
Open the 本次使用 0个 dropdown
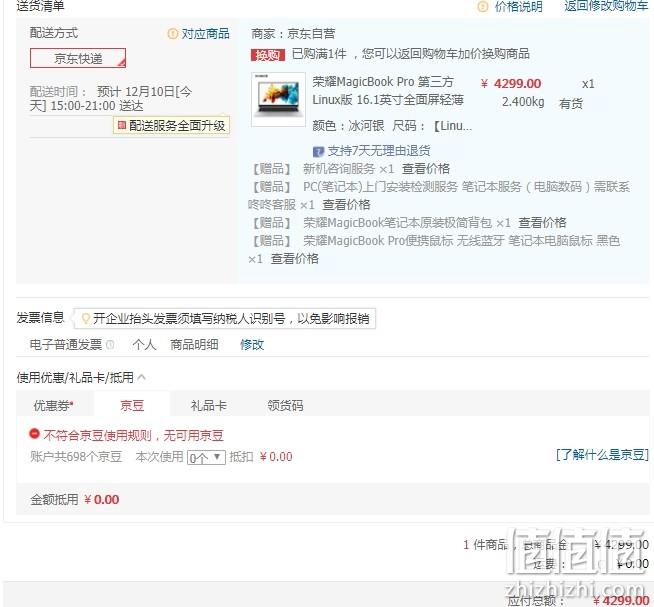pyautogui.click(x=206, y=457)
